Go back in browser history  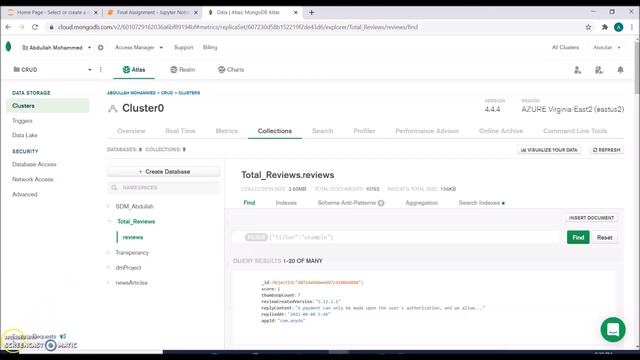point(8,27)
